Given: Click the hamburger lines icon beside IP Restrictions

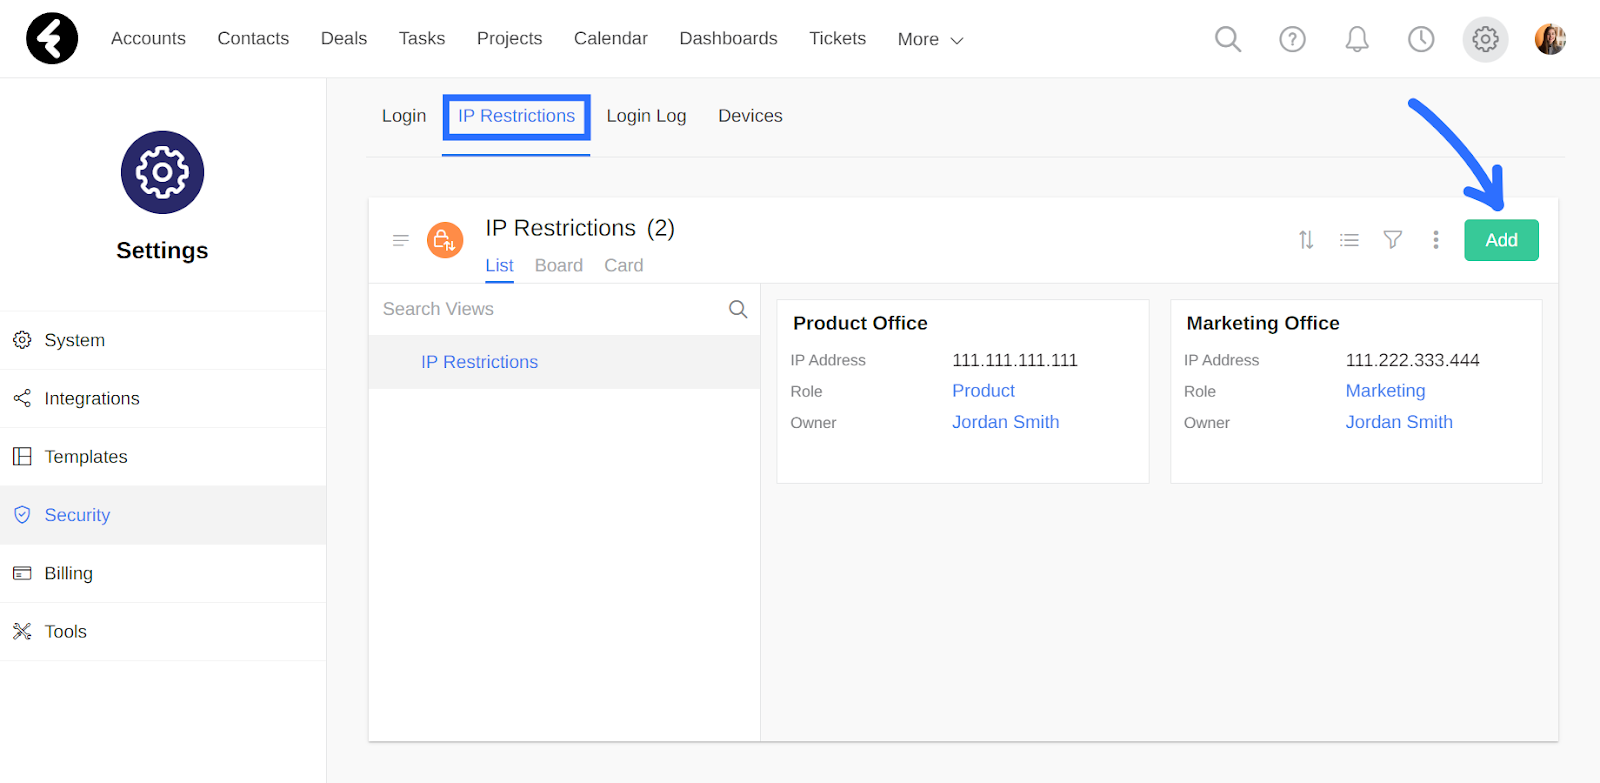Looking at the screenshot, I should pos(401,240).
